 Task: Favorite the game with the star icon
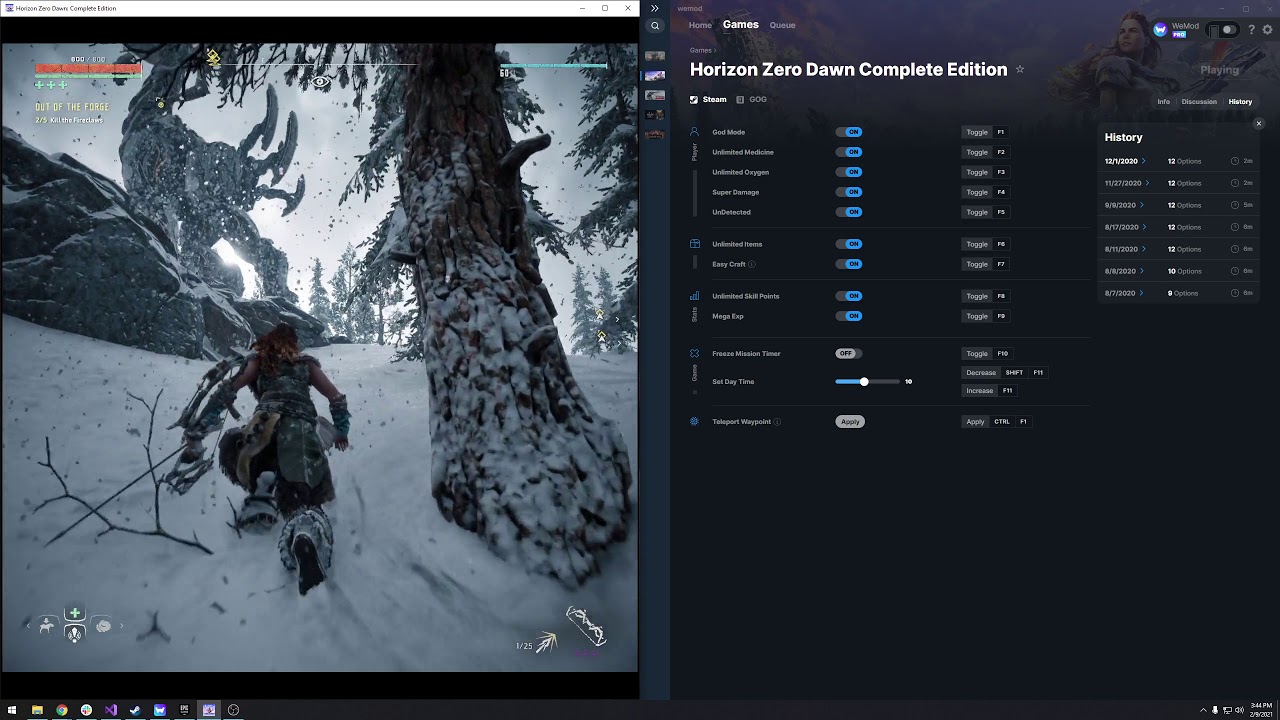[1020, 69]
